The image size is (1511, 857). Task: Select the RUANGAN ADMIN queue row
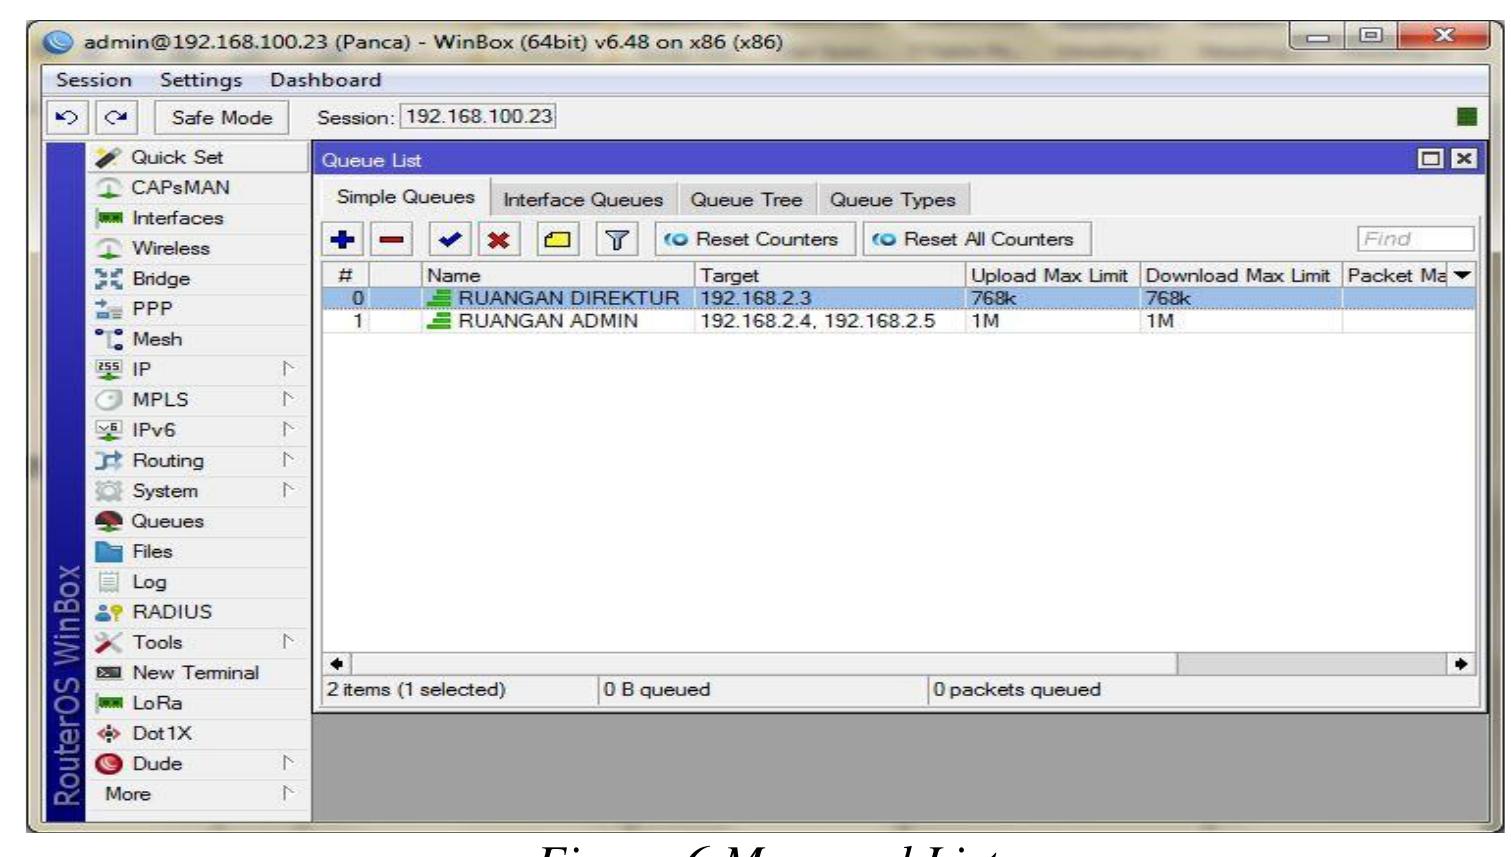(898, 322)
